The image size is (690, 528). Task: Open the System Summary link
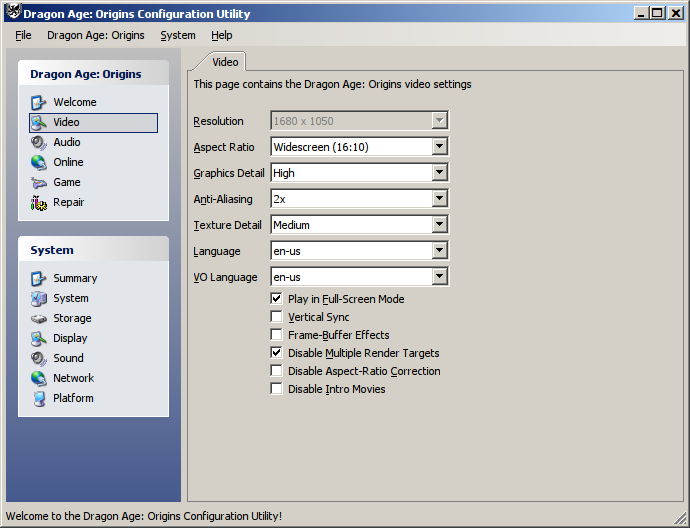[x=75, y=278]
